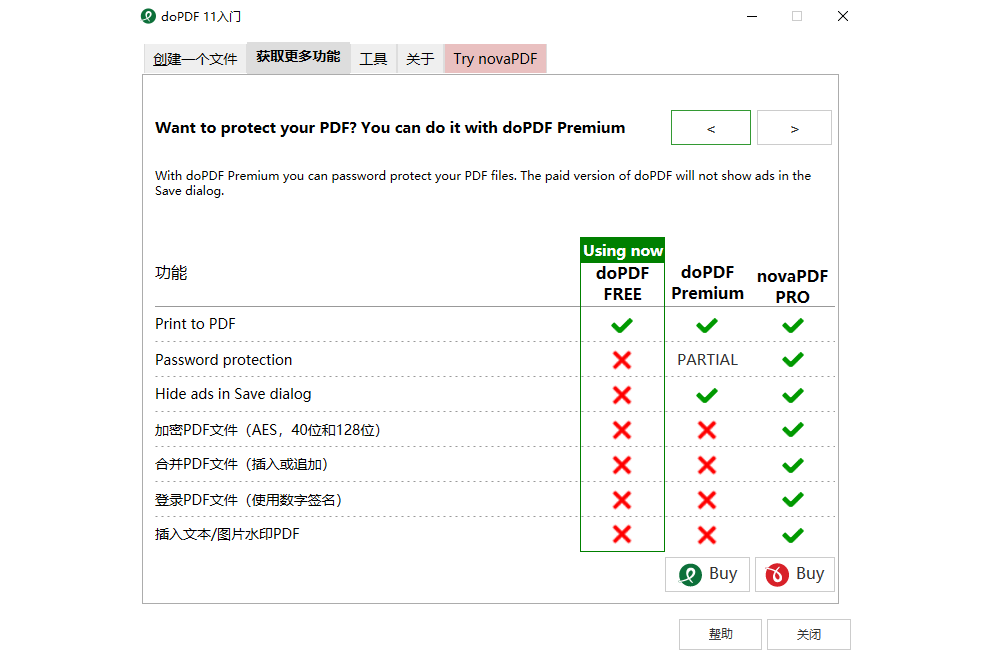The height and width of the screenshot is (667, 1000).
Task: Click the left arrow to view previous promotion
Action: point(710,127)
